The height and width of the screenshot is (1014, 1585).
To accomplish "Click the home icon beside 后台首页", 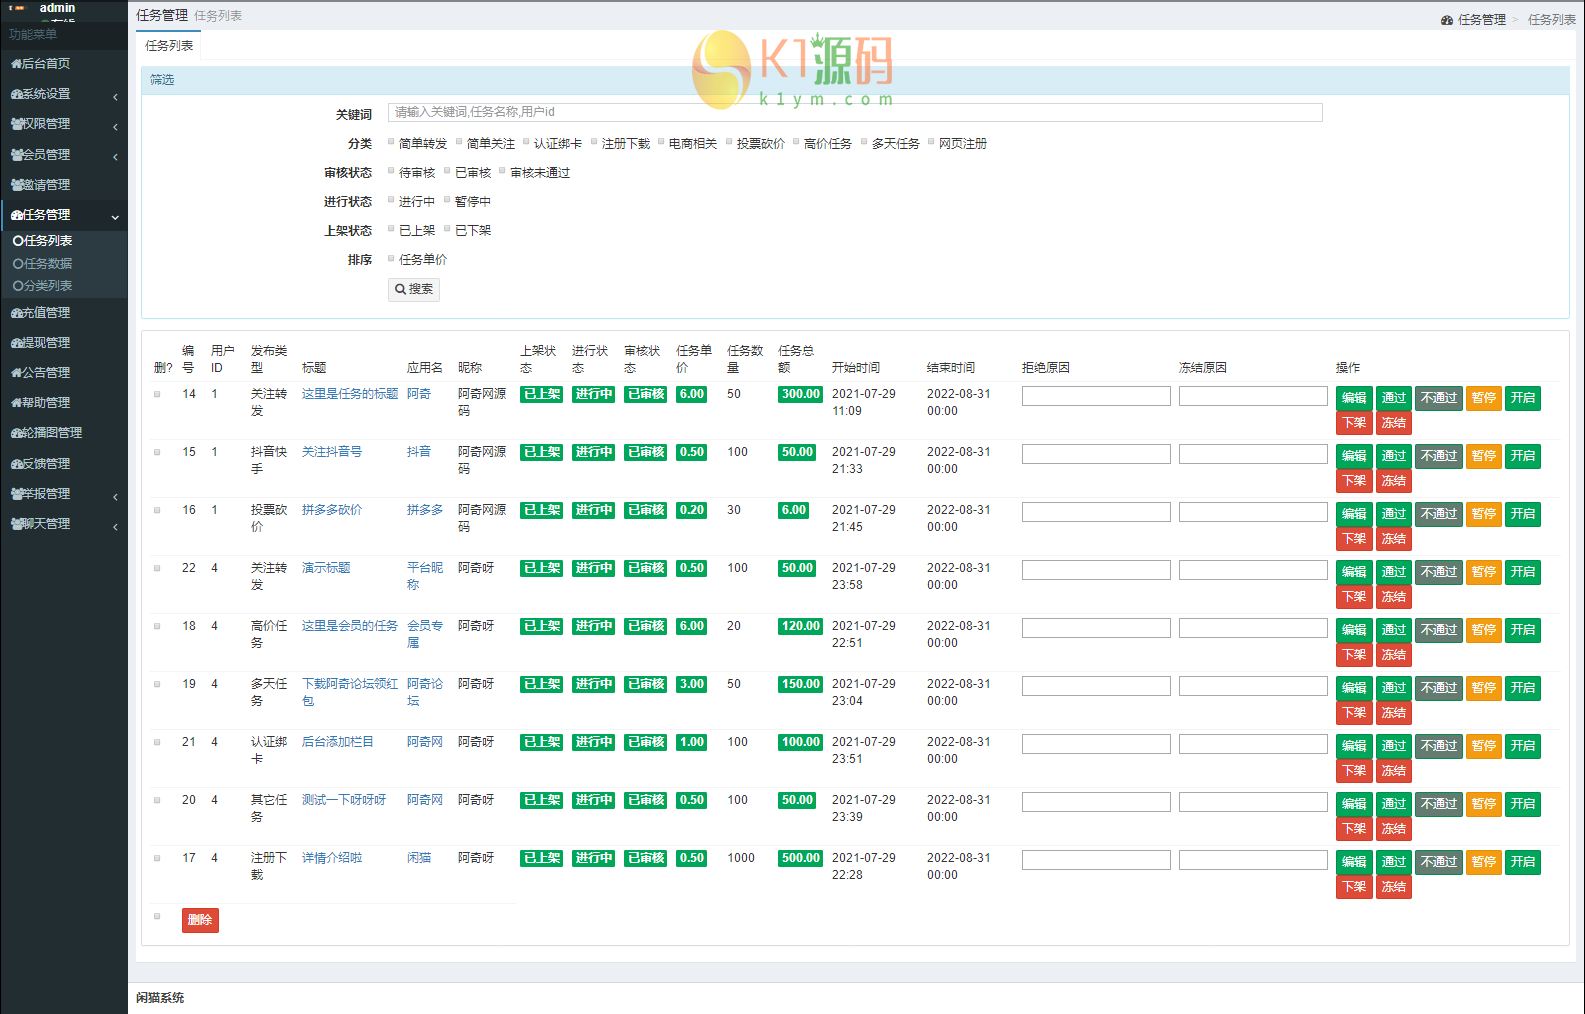I will (16, 64).
